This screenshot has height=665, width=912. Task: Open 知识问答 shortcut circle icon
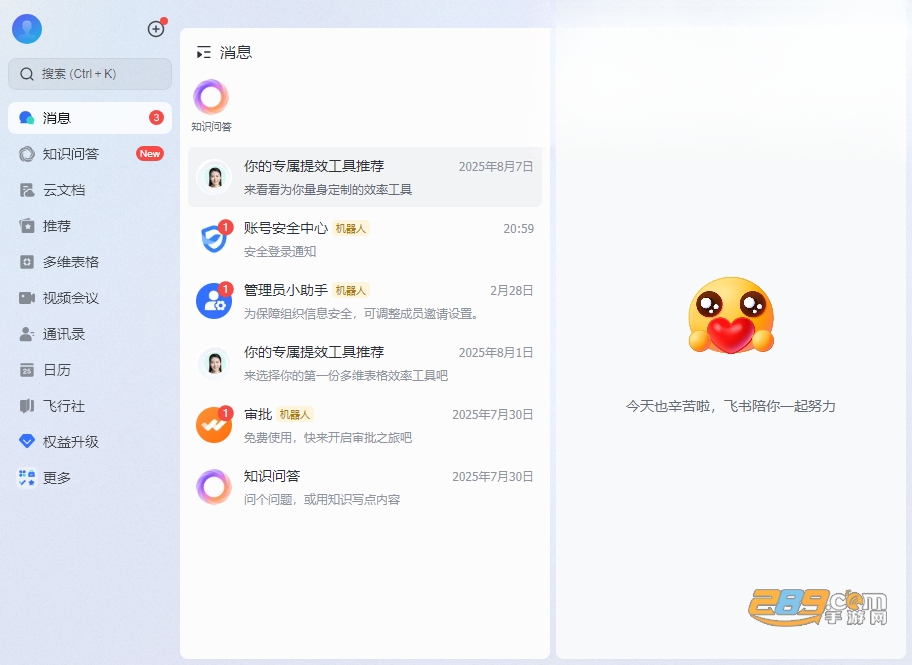pyautogui.click(x=211, y=97)
